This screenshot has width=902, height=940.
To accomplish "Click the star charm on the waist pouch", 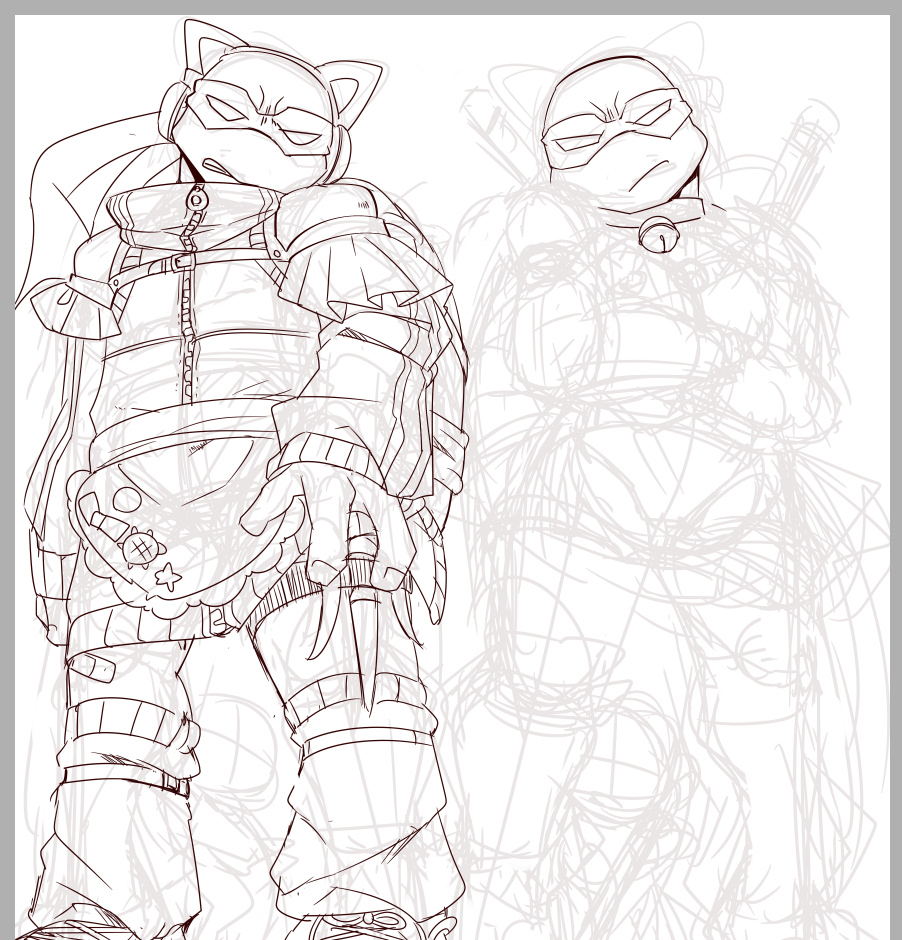I will point(168,577).
